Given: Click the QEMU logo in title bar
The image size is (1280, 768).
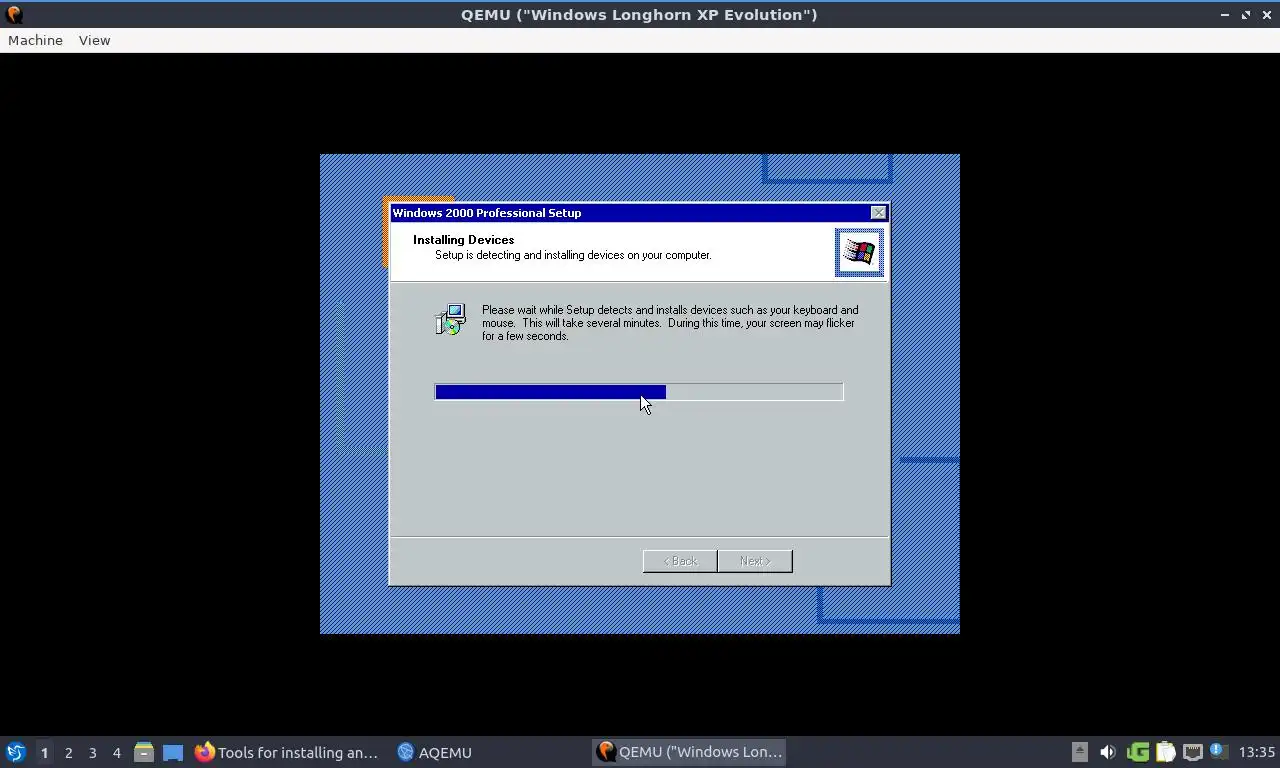Looking at the screenshot, I should click(x=14, y=15).
